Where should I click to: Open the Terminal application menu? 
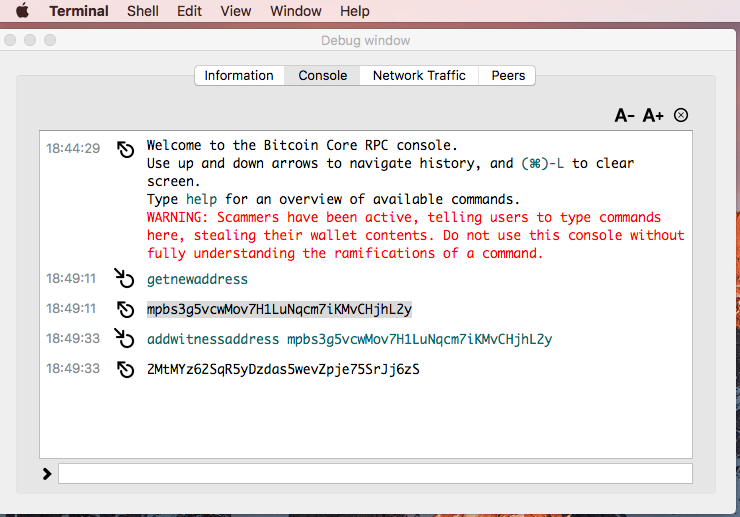[x=79, y=11]
